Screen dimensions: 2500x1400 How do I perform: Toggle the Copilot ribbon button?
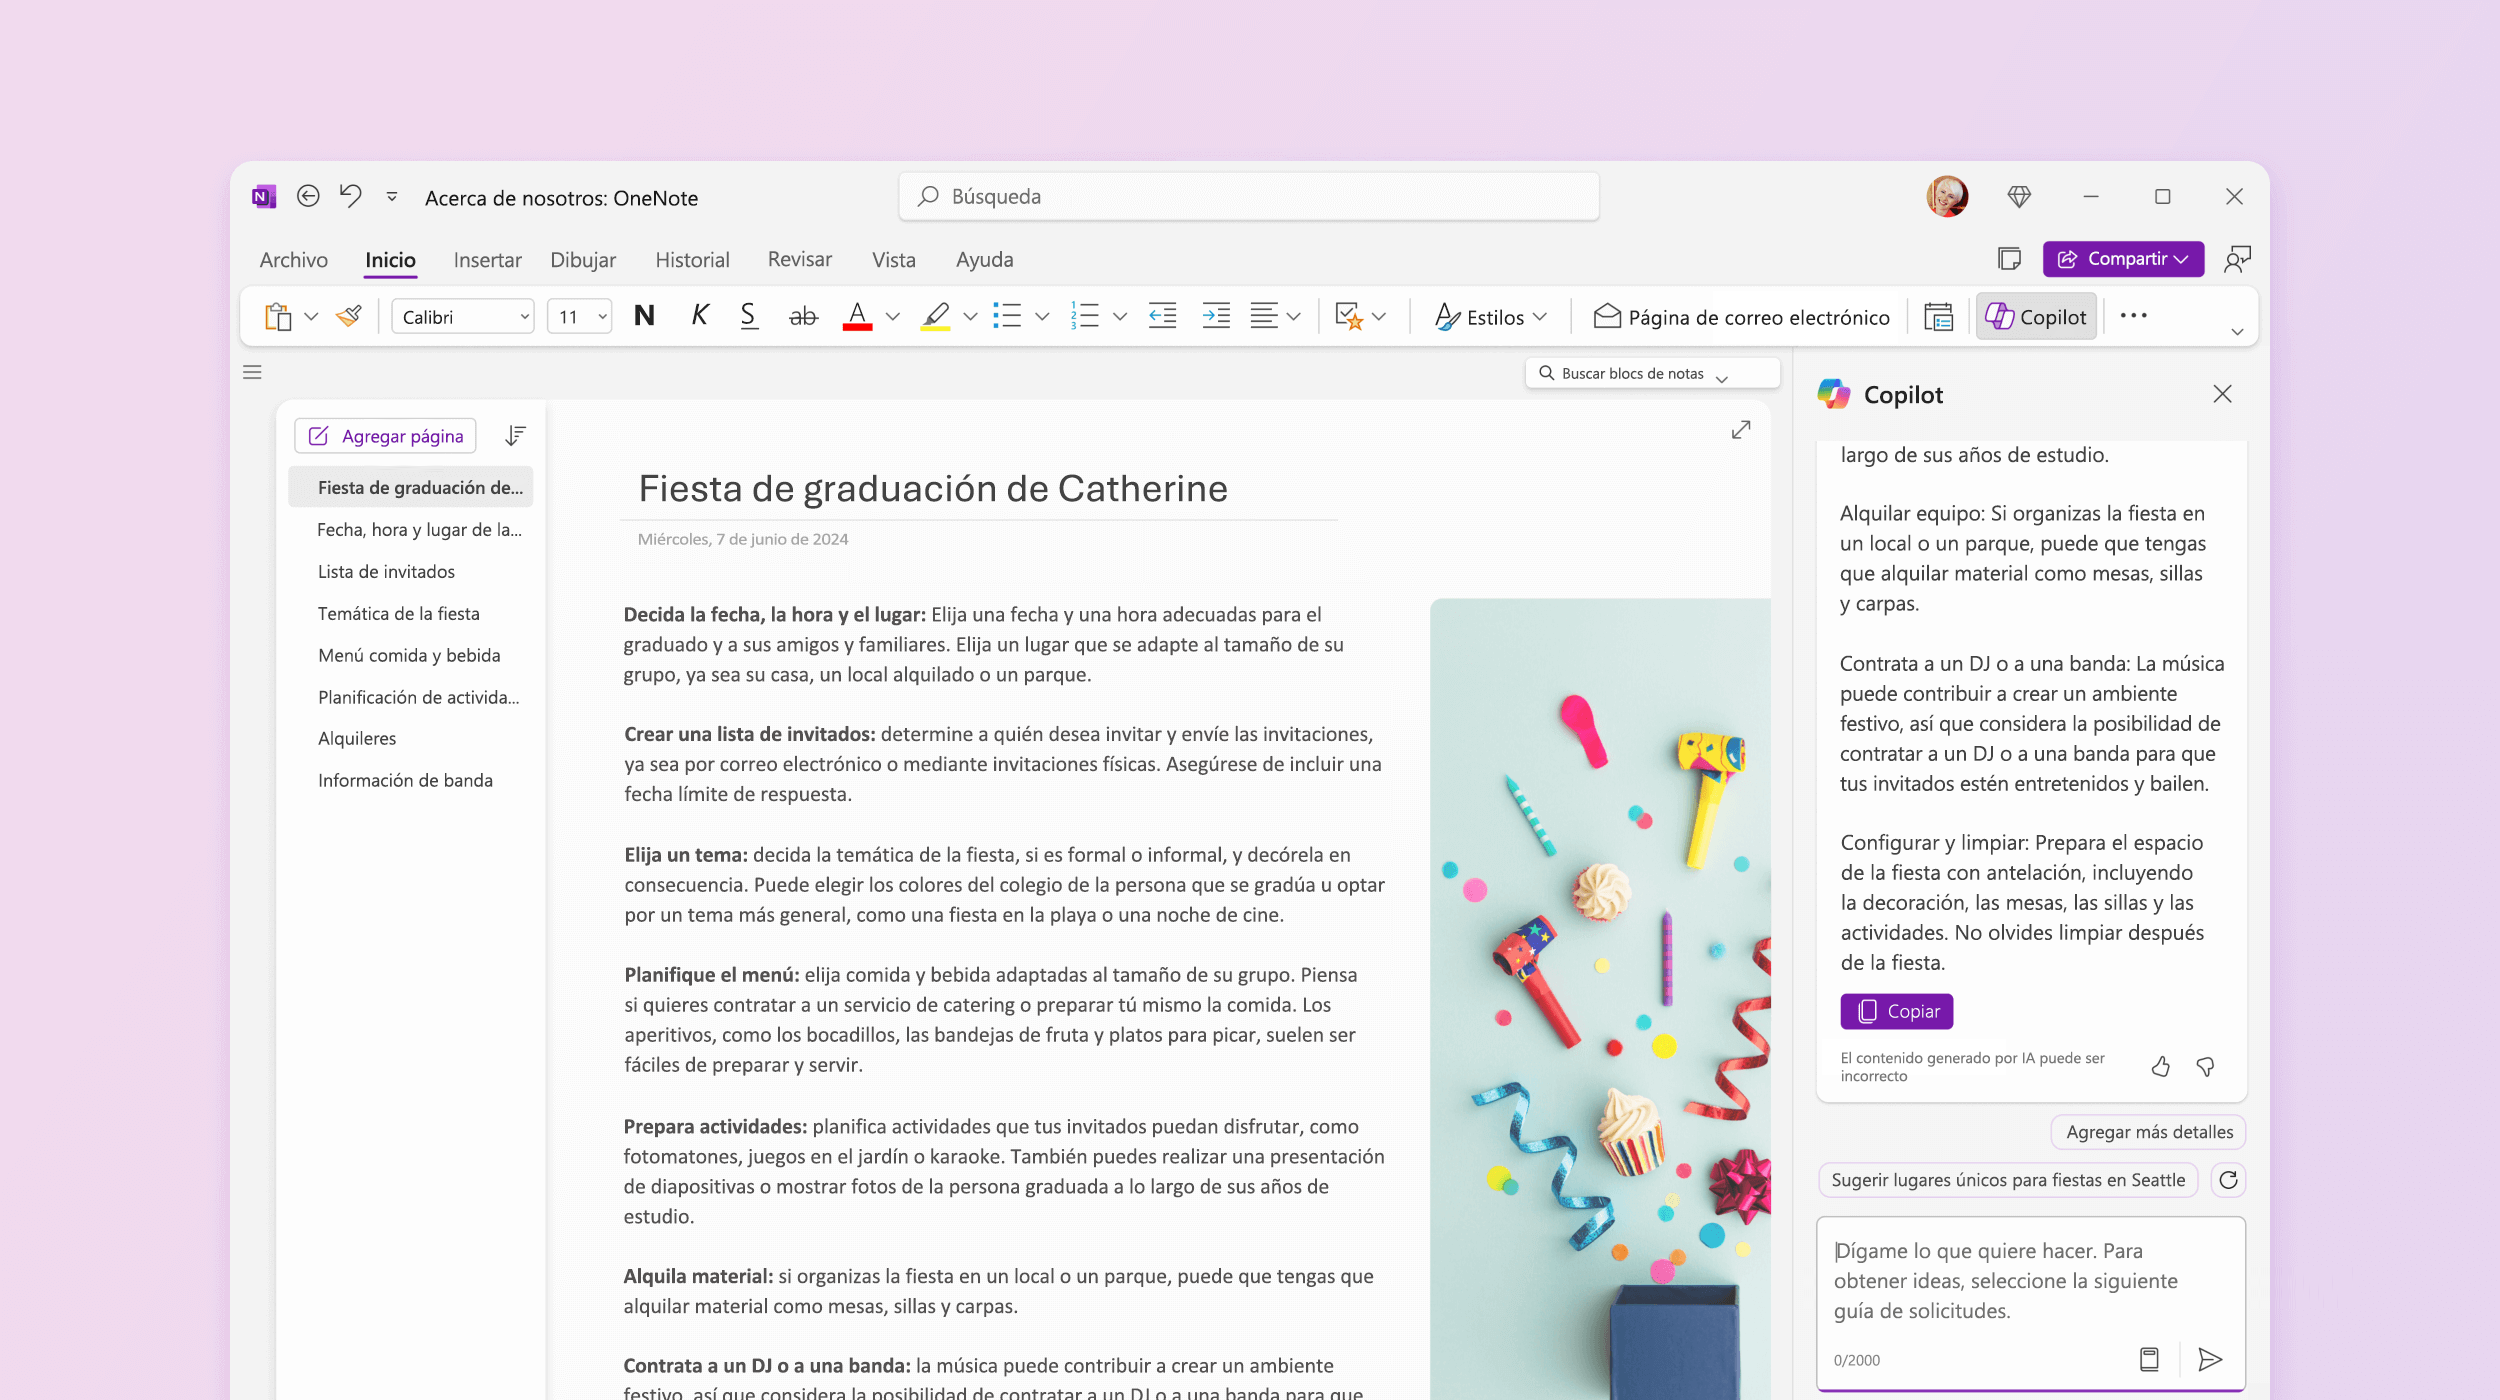2036,317
